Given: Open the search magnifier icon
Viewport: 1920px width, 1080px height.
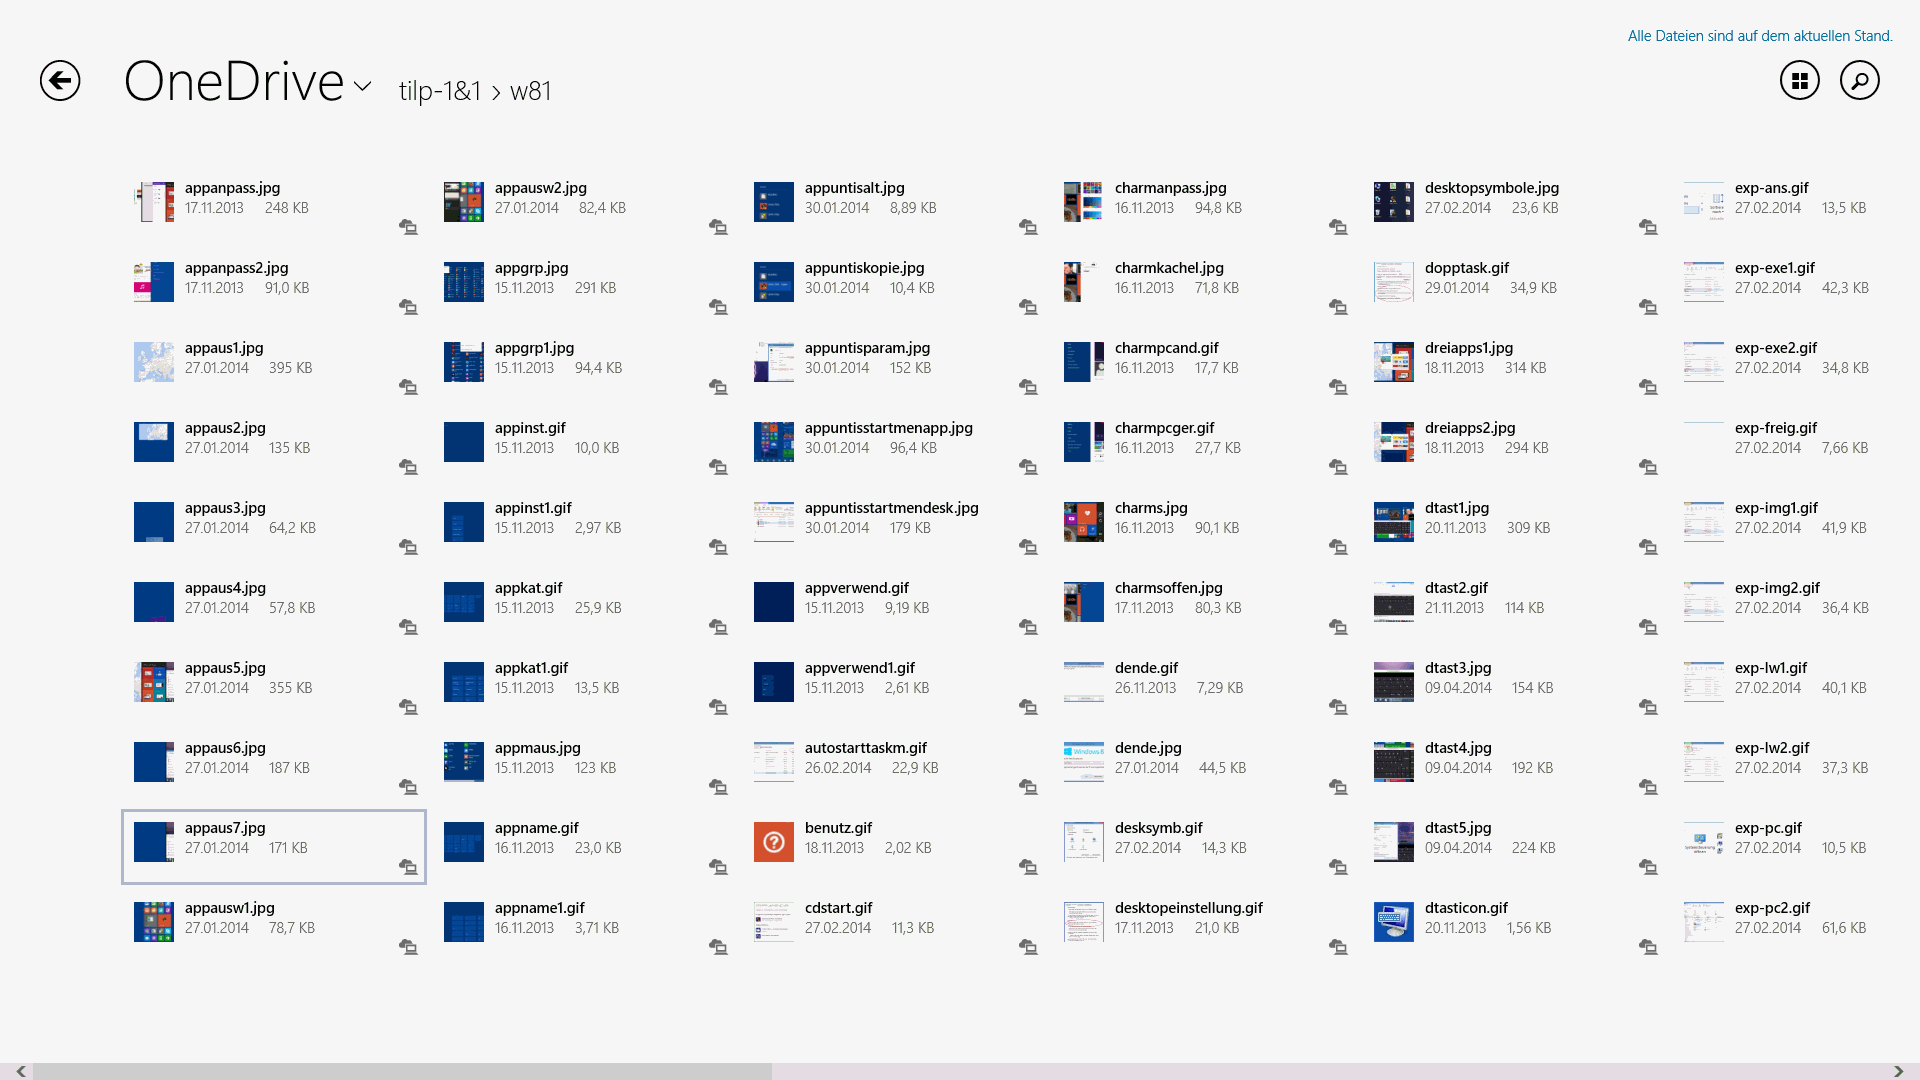Looking at the screenshot, I should click(x=1859, y=81).
